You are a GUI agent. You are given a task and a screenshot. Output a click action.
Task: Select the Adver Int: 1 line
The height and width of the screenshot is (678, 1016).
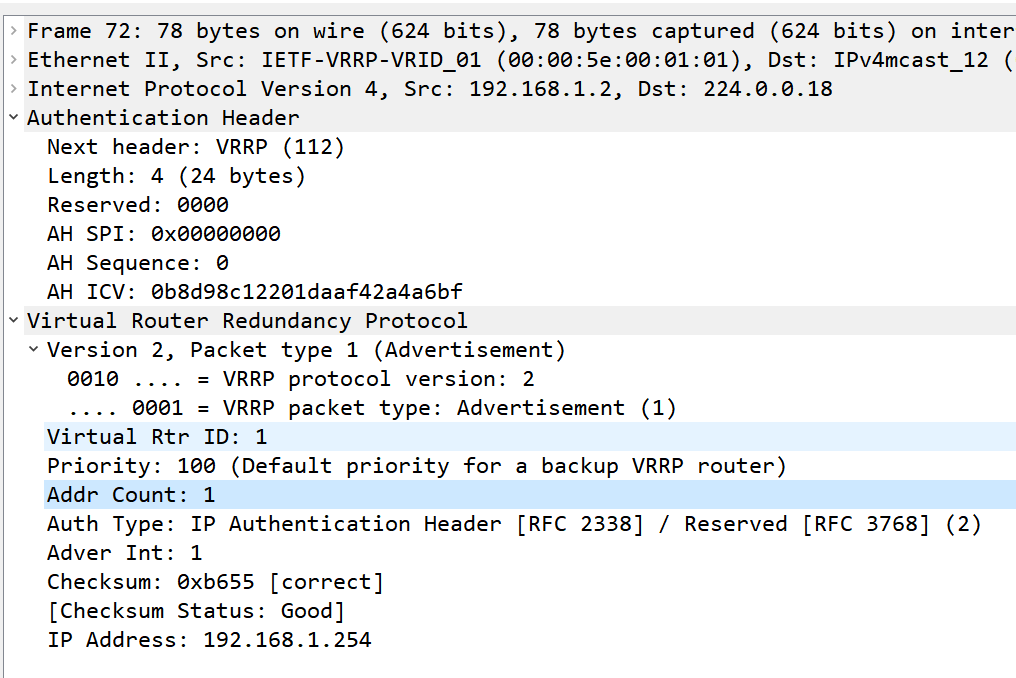point(125,553)
